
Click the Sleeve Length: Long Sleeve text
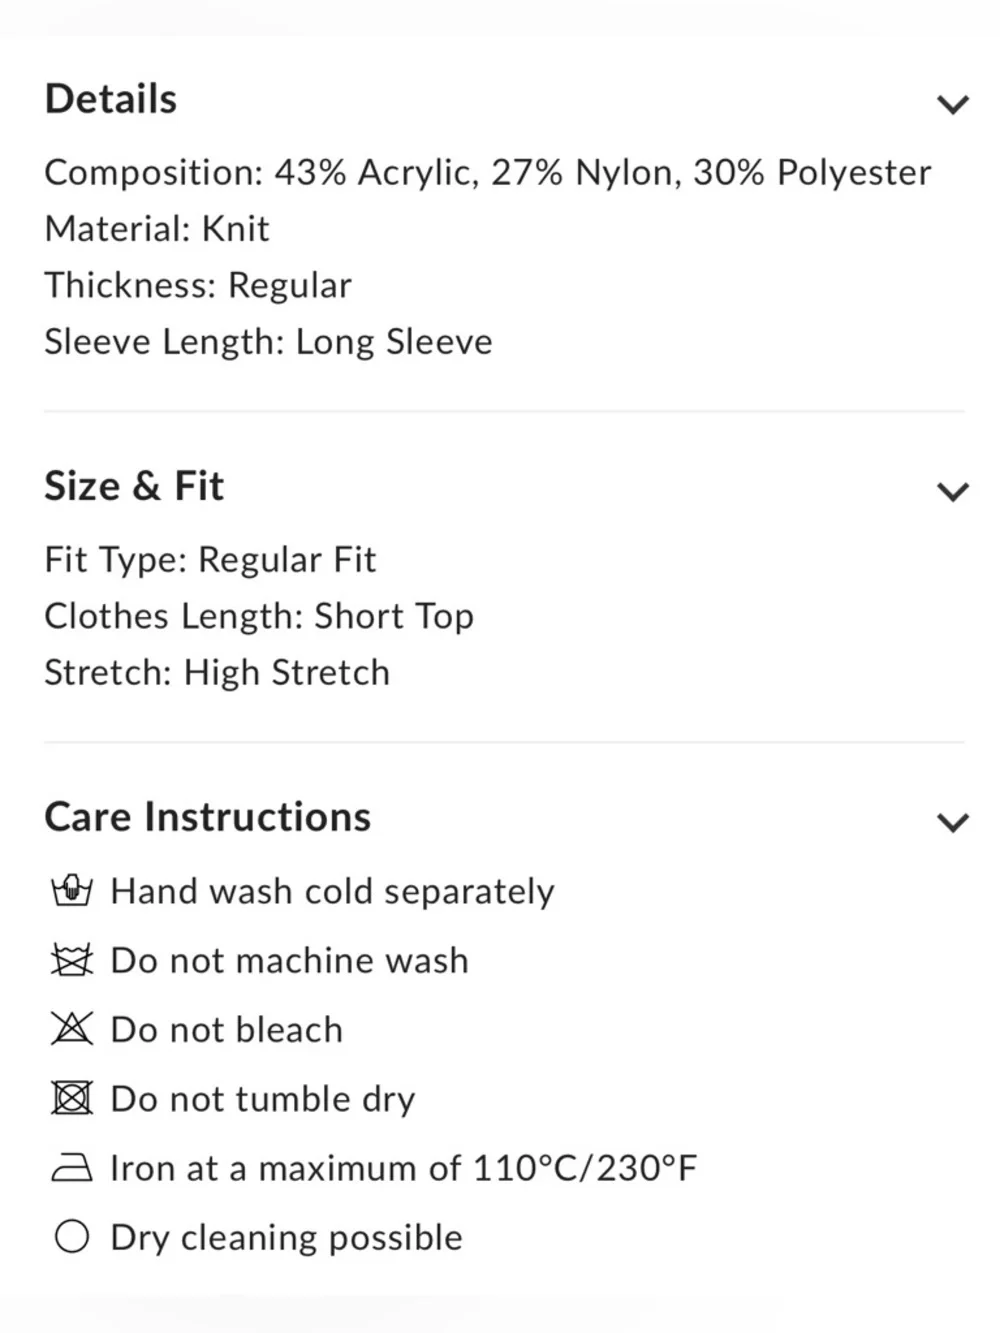[268, 342]
